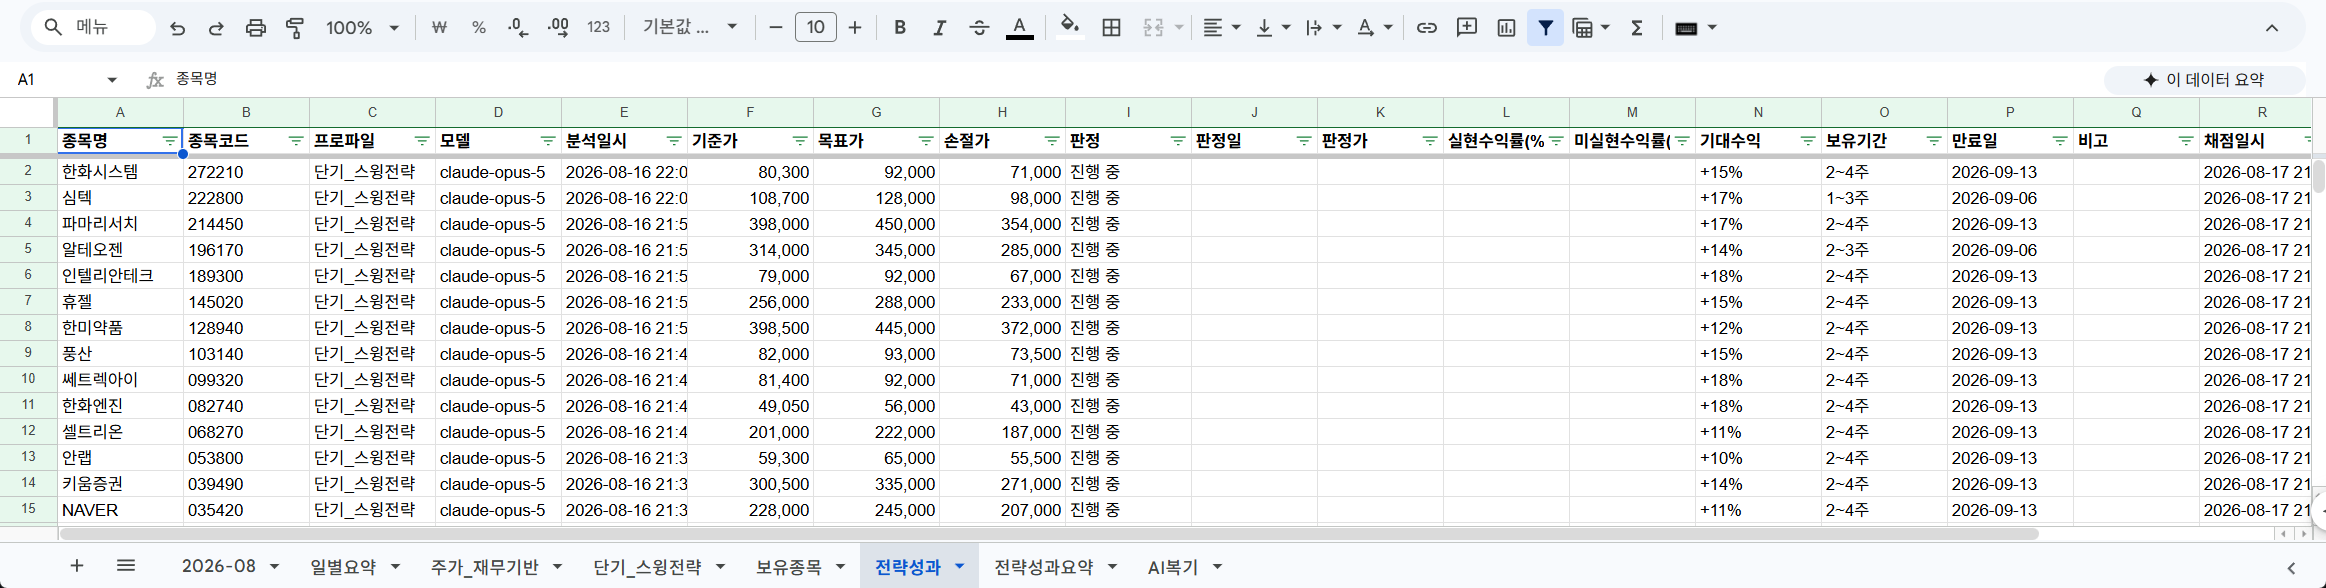
Task: Open filter for 기준가 column
Action: click(800, 141)
